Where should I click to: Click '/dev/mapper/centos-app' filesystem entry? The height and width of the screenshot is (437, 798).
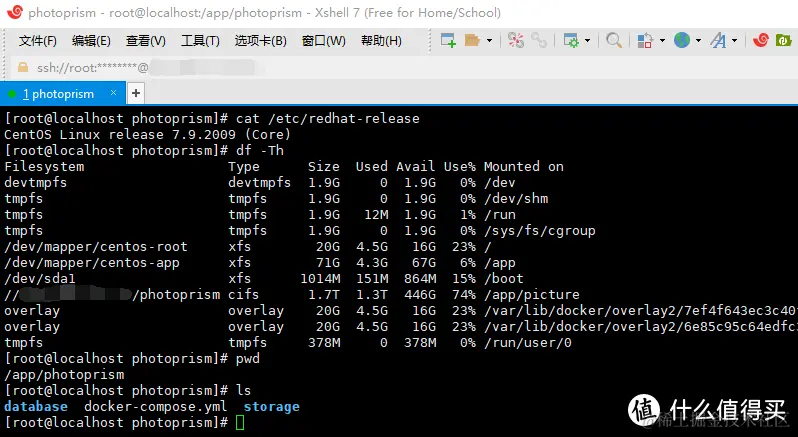(92, 263)
